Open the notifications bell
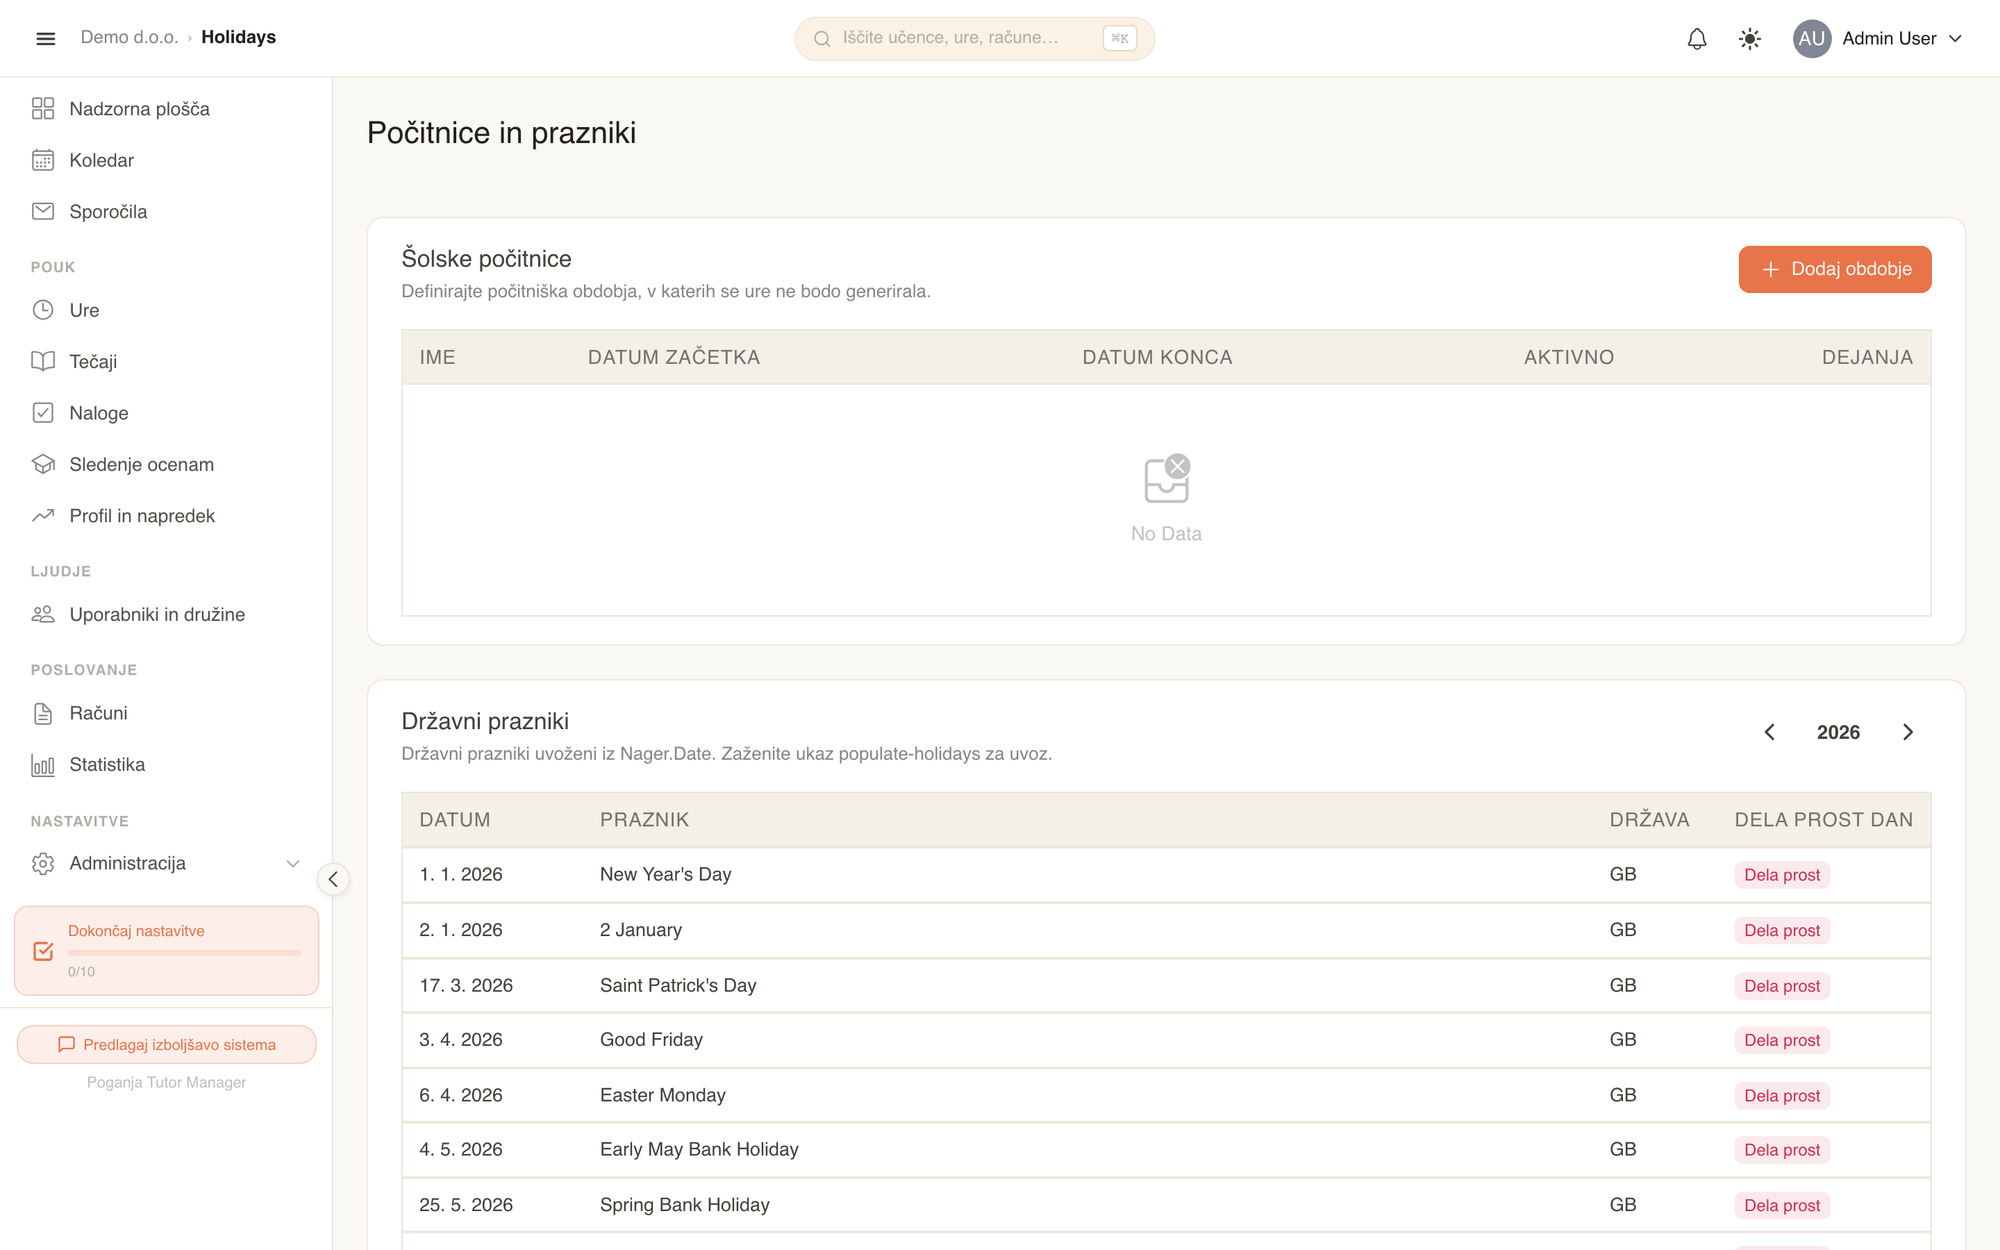 pos(1697,39)
